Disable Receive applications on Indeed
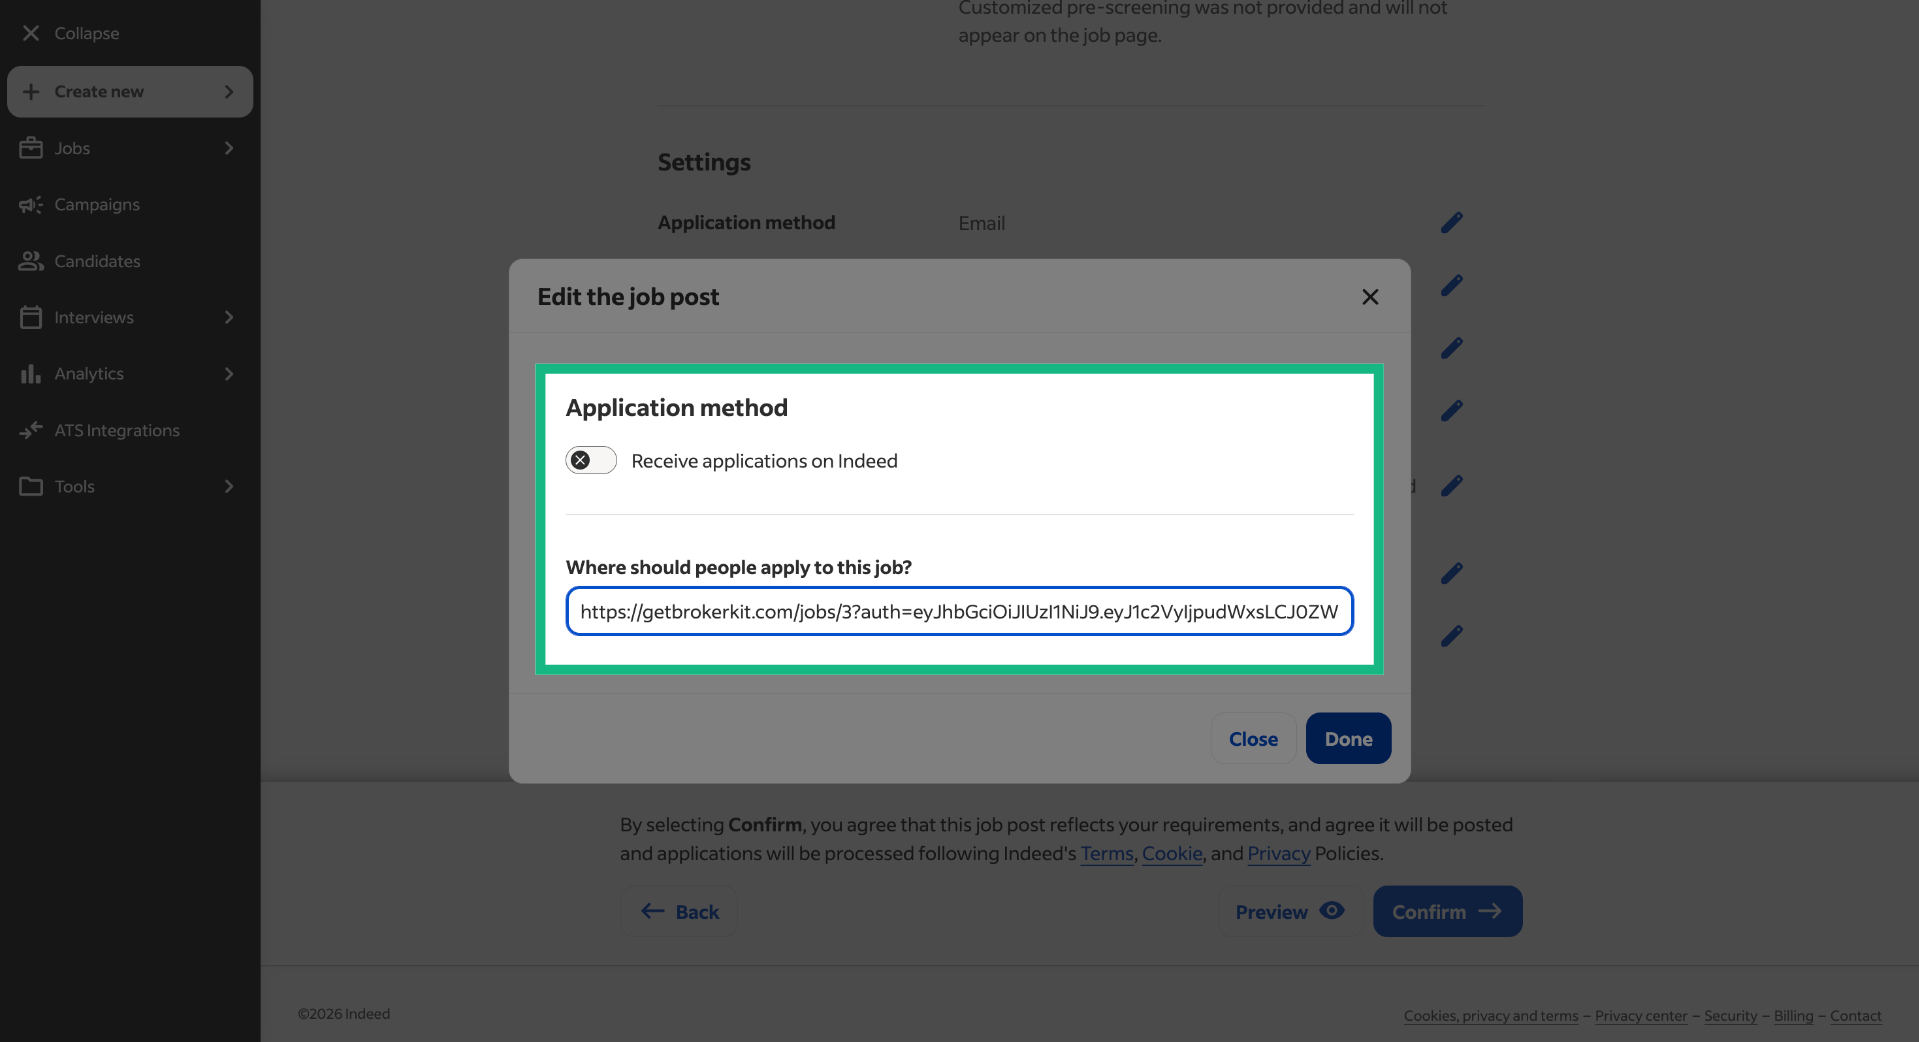The height and width of the screenshot is (1042, 1919). point(590,460)
